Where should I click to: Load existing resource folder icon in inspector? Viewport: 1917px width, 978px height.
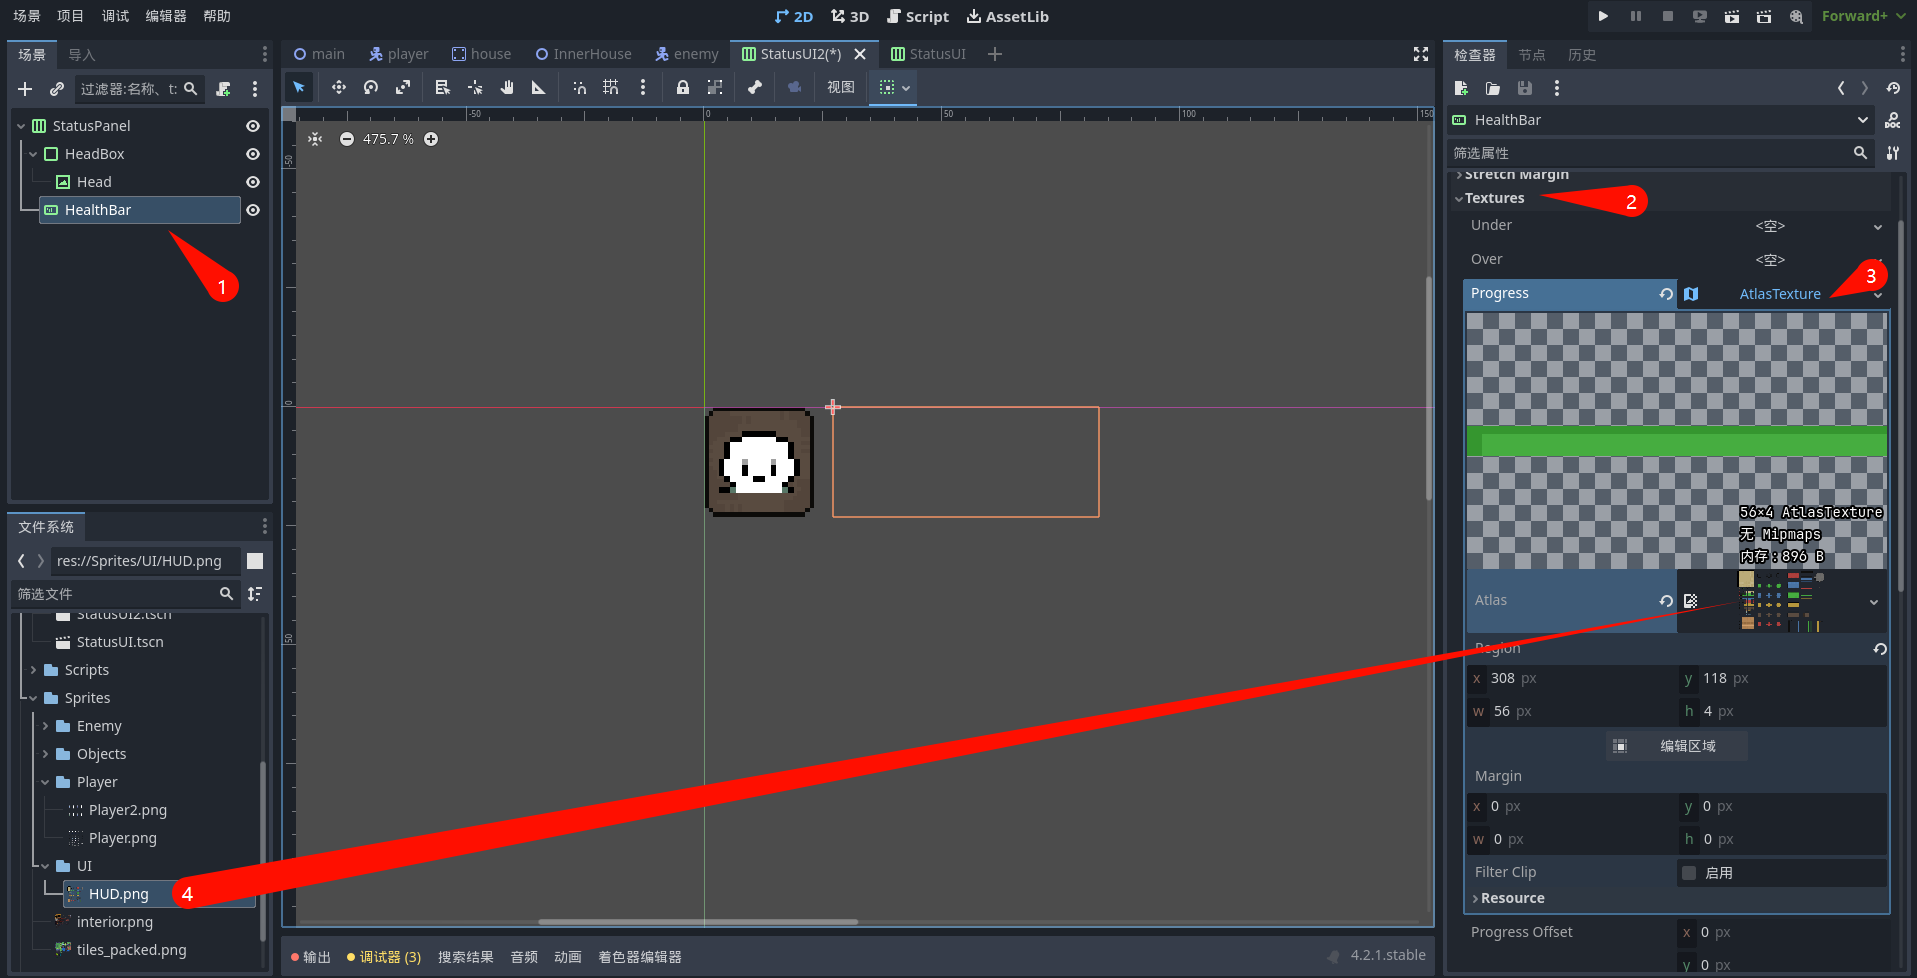pyautogui.click(x=1493, y=88)
